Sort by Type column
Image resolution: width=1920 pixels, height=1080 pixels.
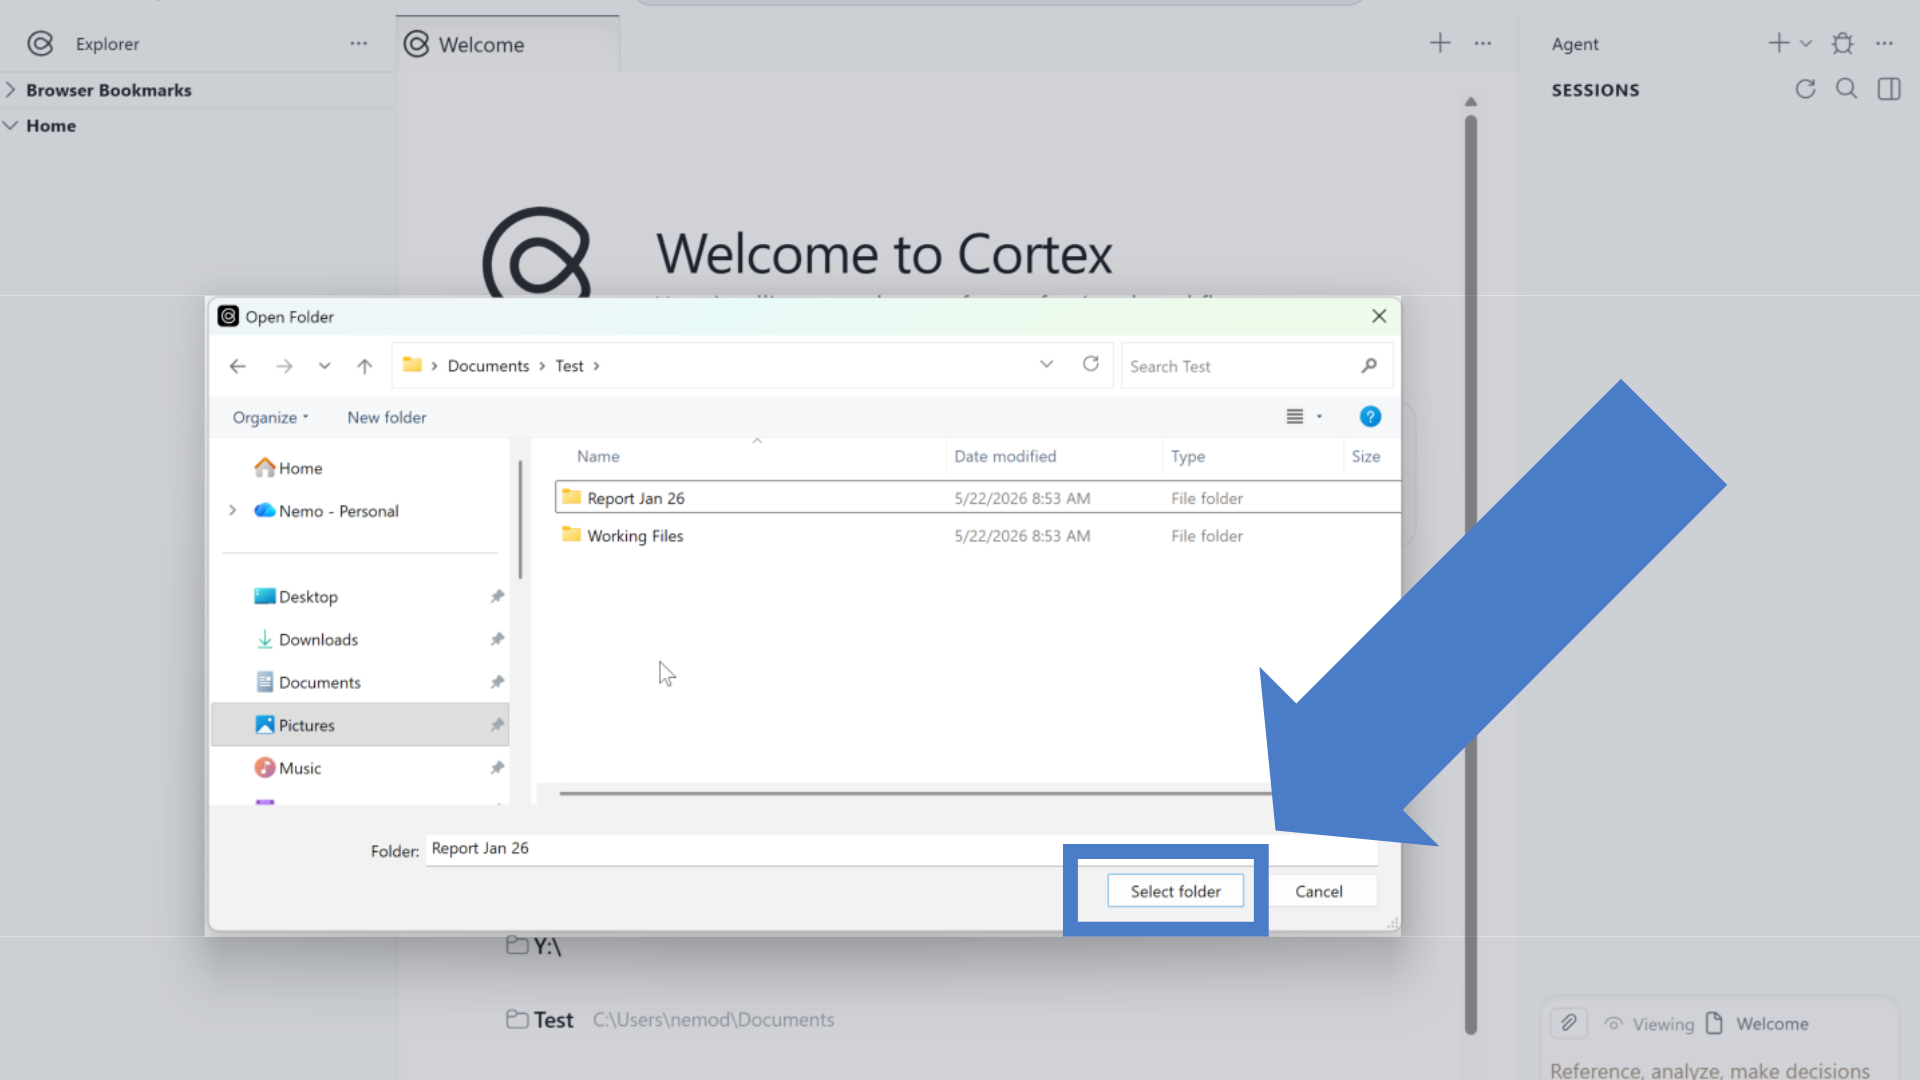[1188, 456]
